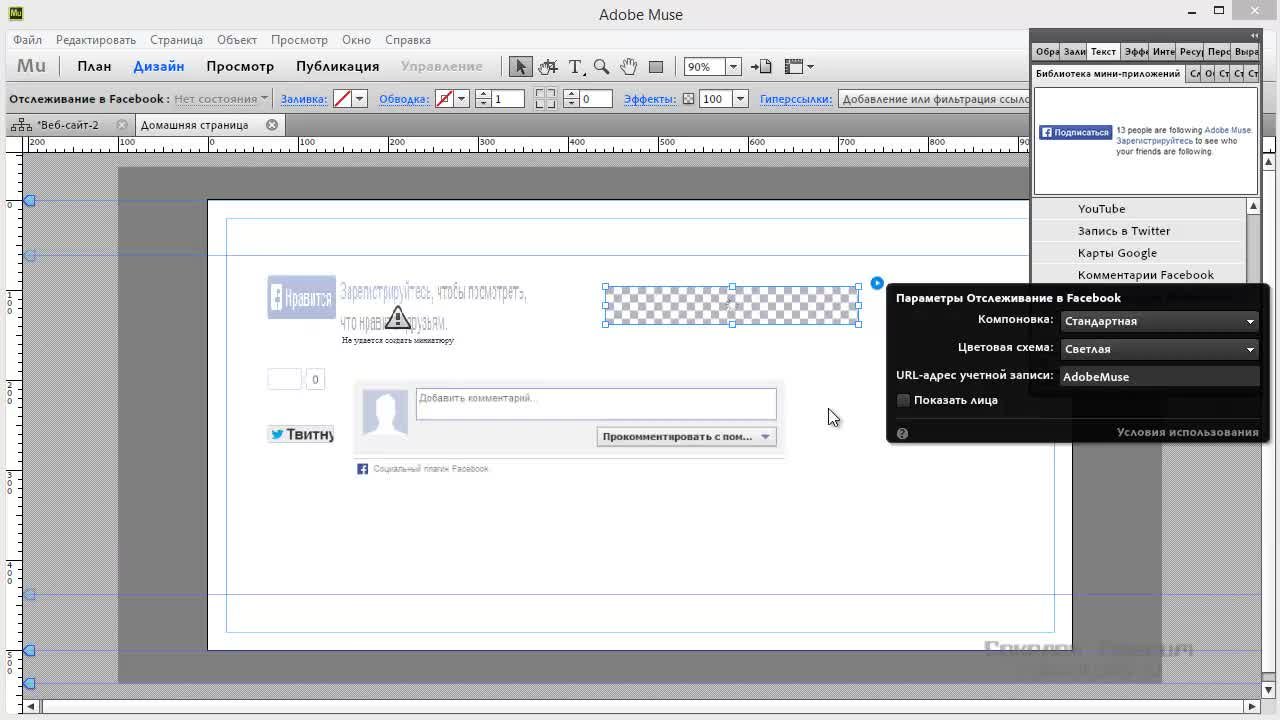Click the stroke swatch with red slash
This screenshot has height=720, width=1280.
445,99
